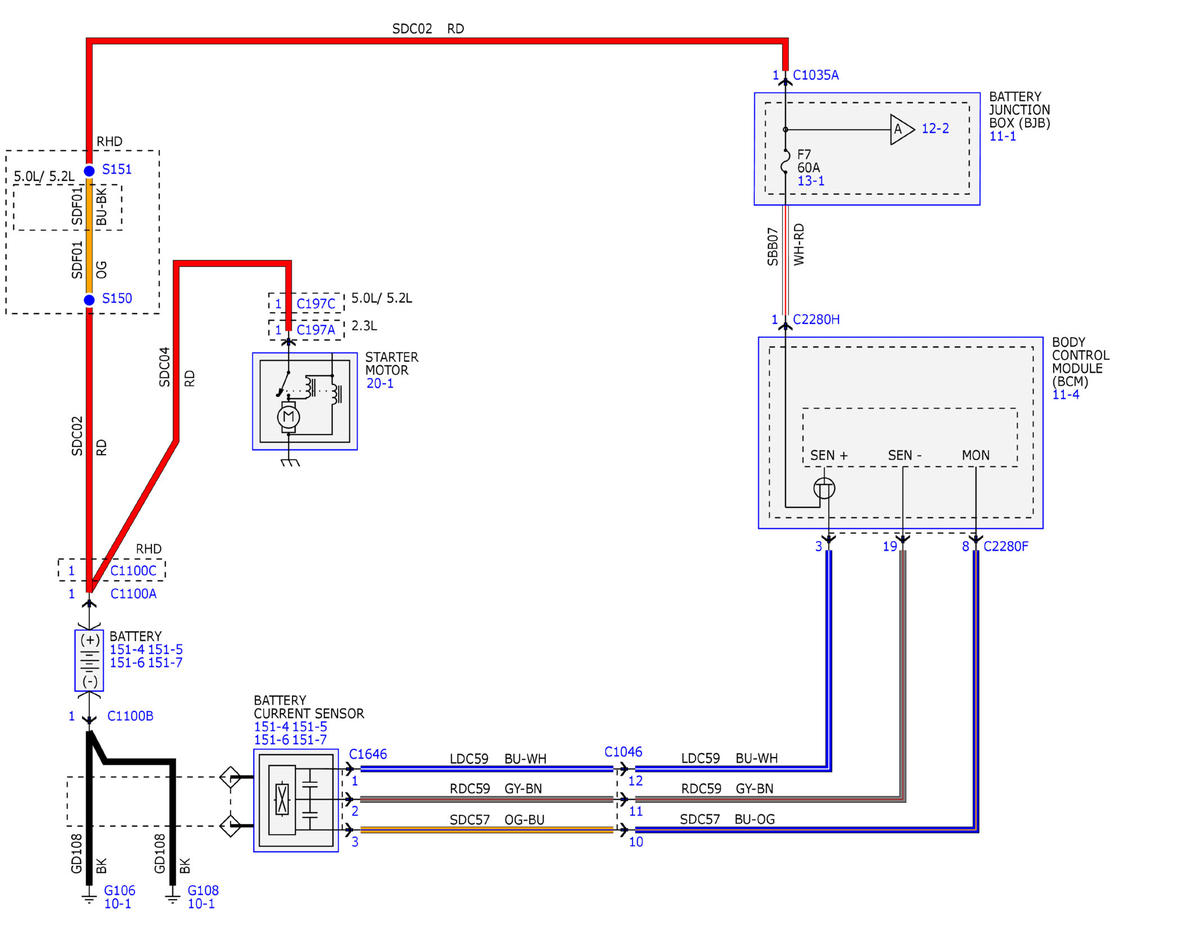This screenshot has width=1200, height=927.
Task: Open the 11-1 Battery Junction Box reference
Action: (1003, 136)
